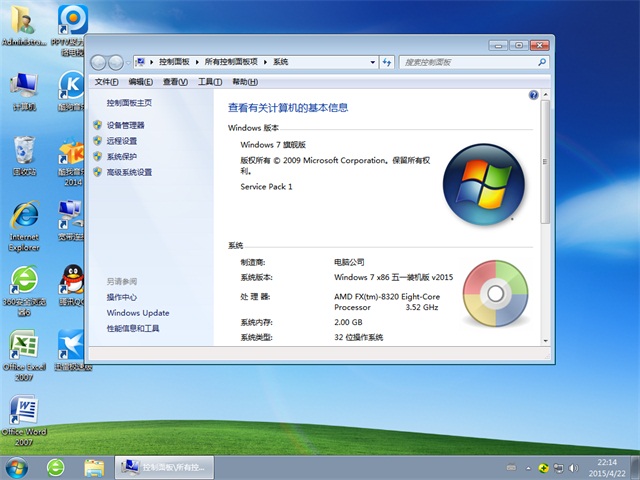Open the orange 2014 gift box shortcut
The image size is (640, 480).
tap(72, 162)
